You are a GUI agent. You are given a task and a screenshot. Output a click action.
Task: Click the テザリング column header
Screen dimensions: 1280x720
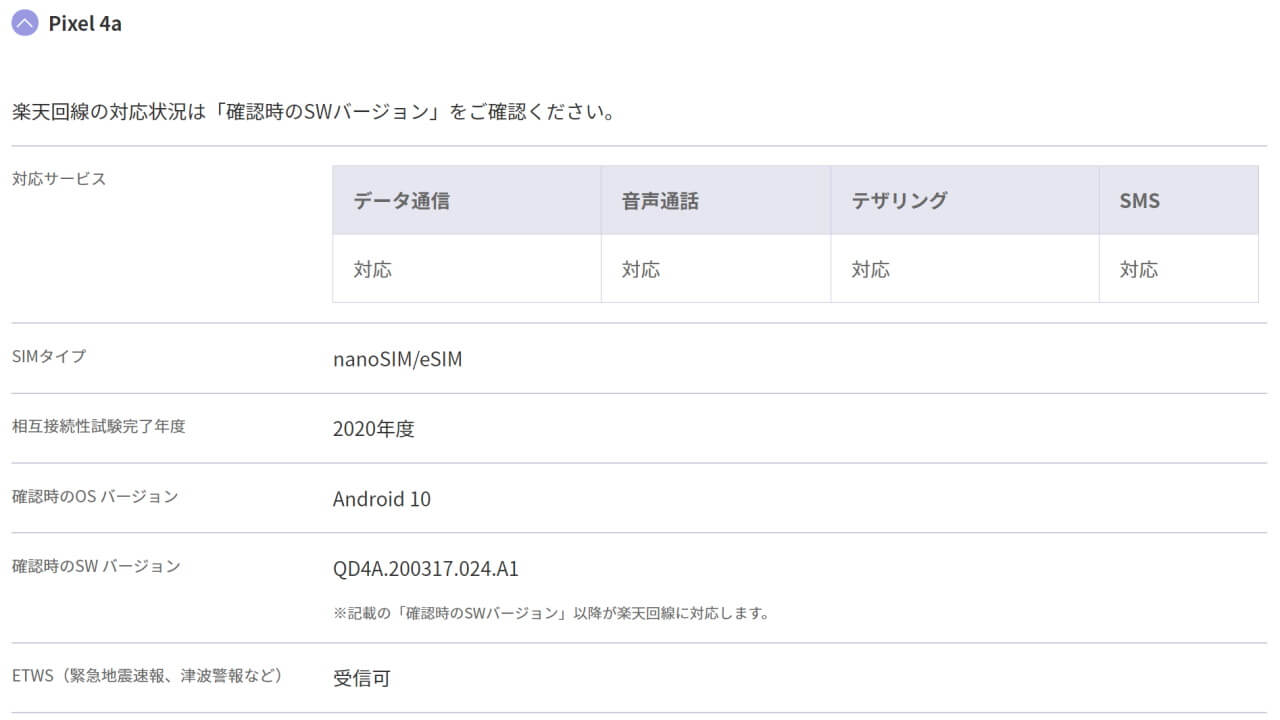coord(899,201)
